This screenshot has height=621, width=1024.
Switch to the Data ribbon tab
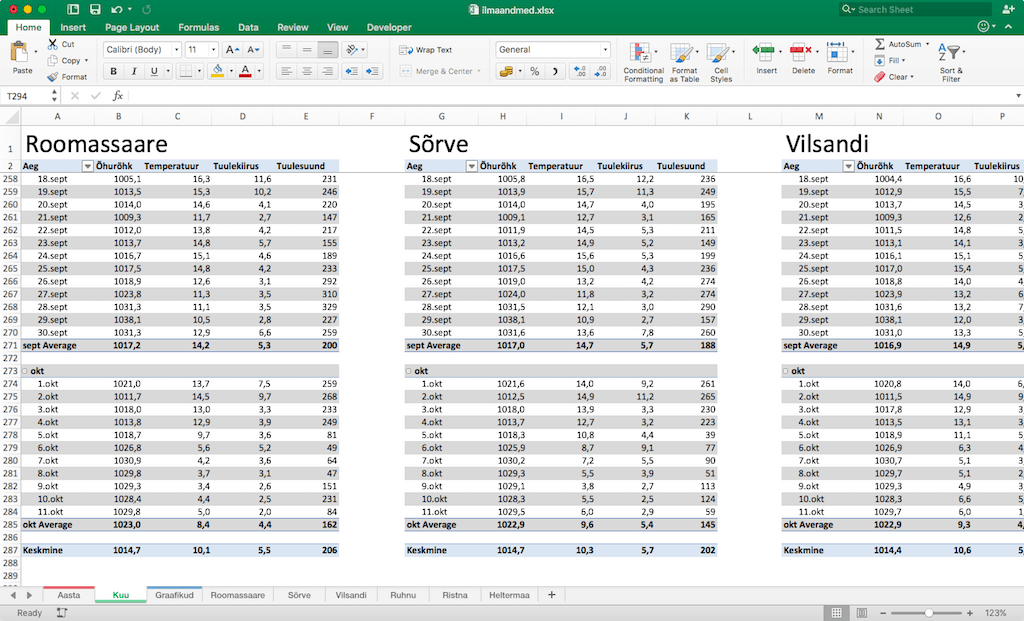coord(248,27)
